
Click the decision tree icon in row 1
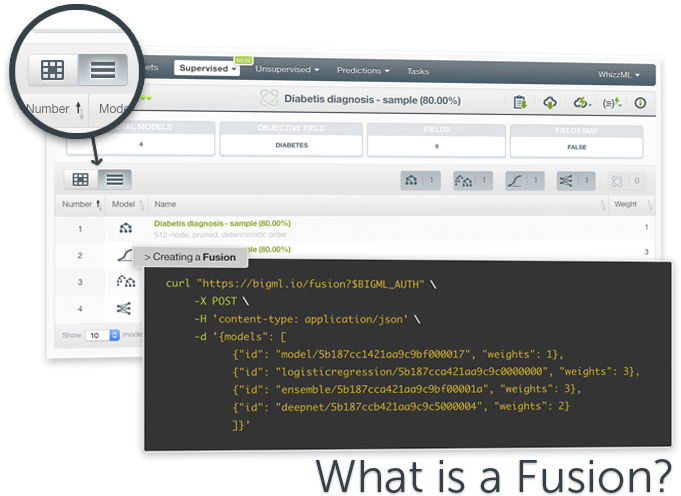126,228
